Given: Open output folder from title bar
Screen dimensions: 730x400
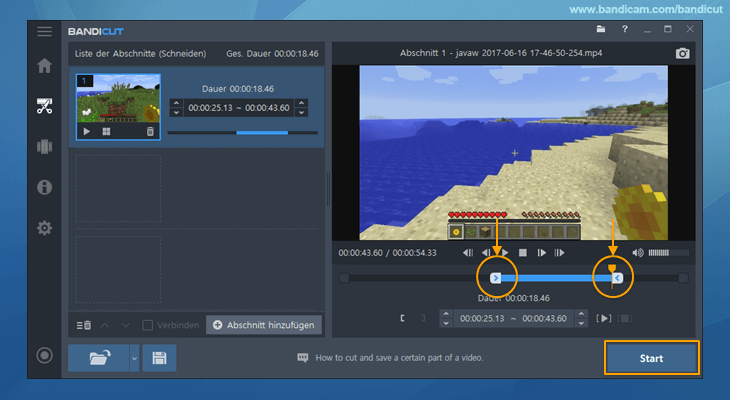Looking at the screenshot, I should pyautogui.click(x=601, y=29).
